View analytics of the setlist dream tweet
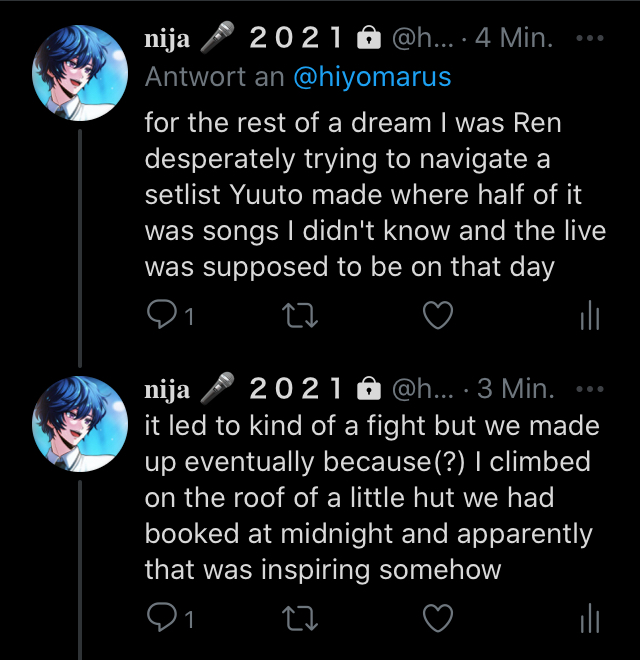 tap(589, 316)
